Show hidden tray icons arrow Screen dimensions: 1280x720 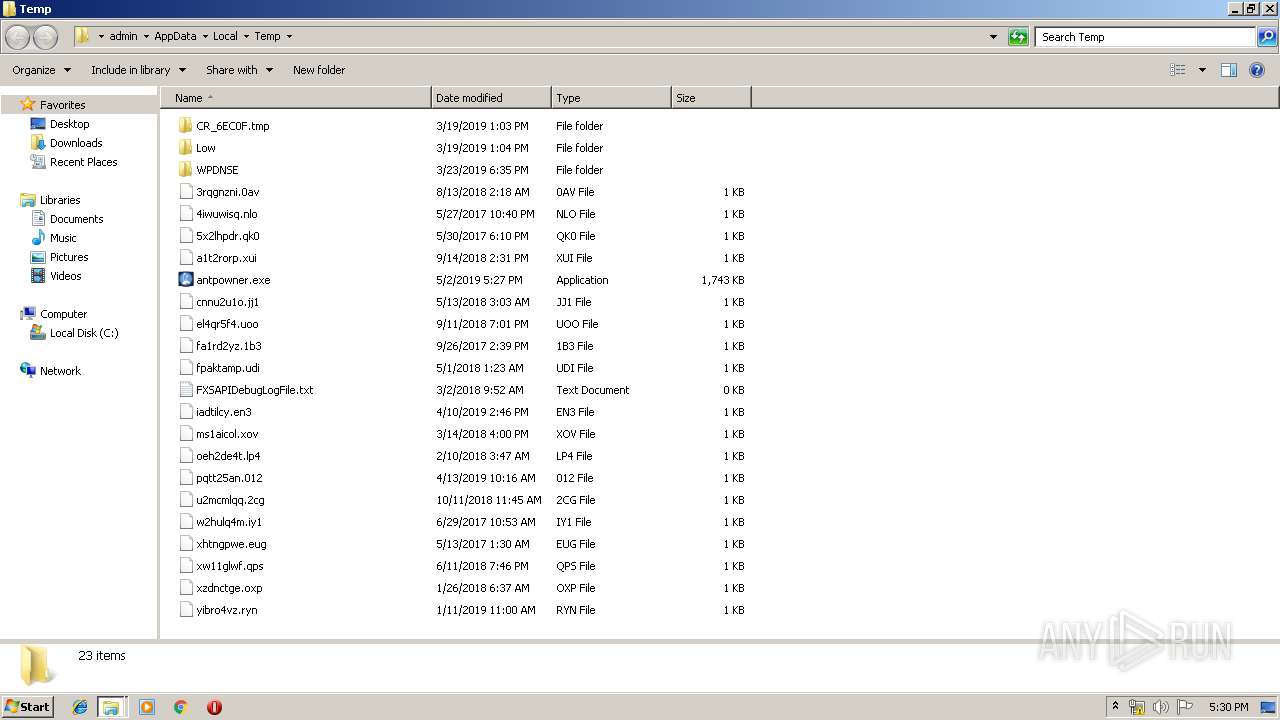(x=1115, y=707)
